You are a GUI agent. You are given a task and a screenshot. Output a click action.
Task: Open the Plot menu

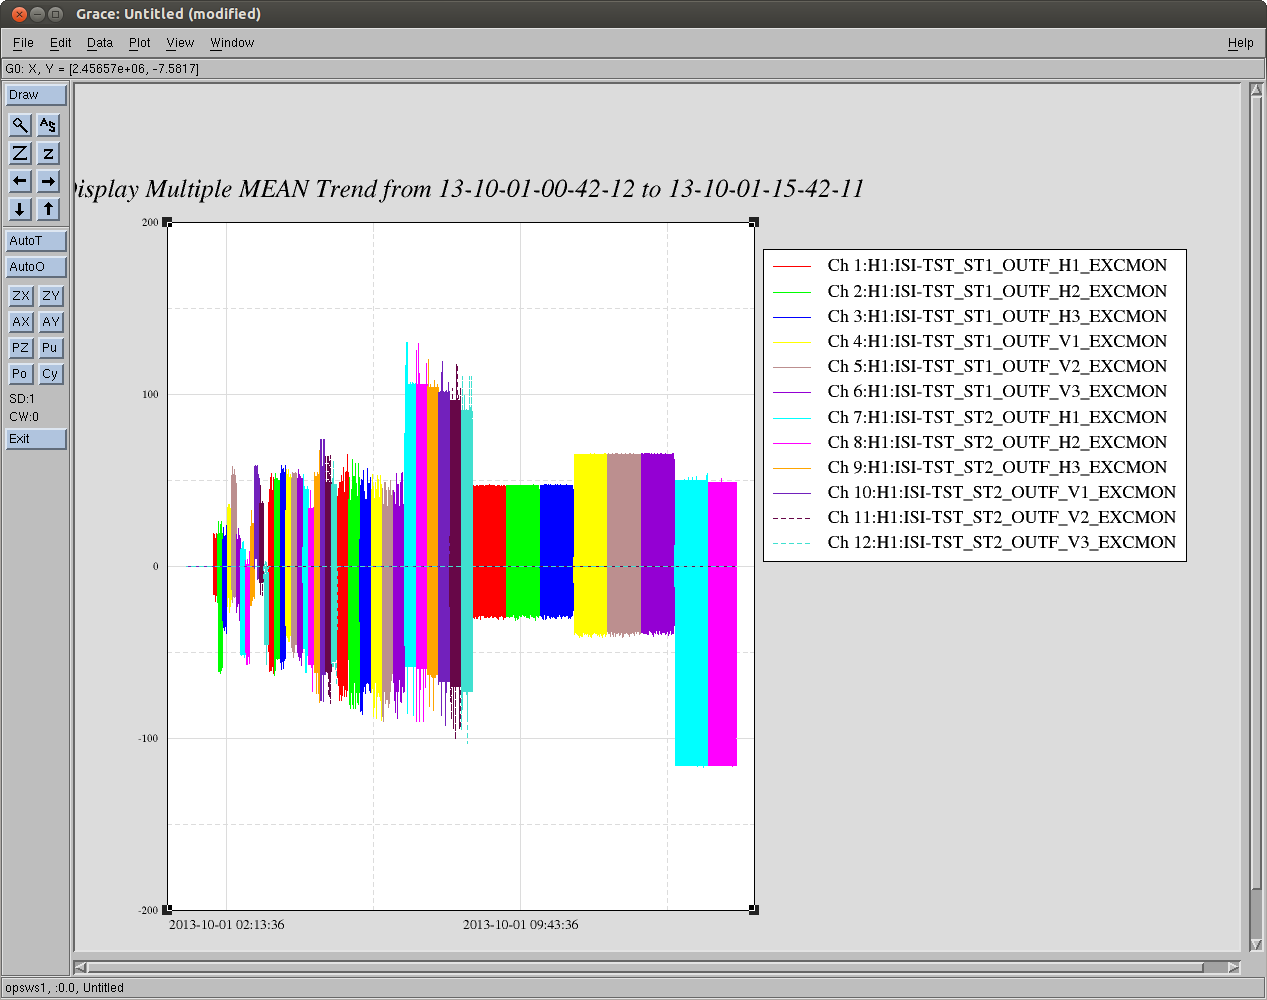coord(139,43)
